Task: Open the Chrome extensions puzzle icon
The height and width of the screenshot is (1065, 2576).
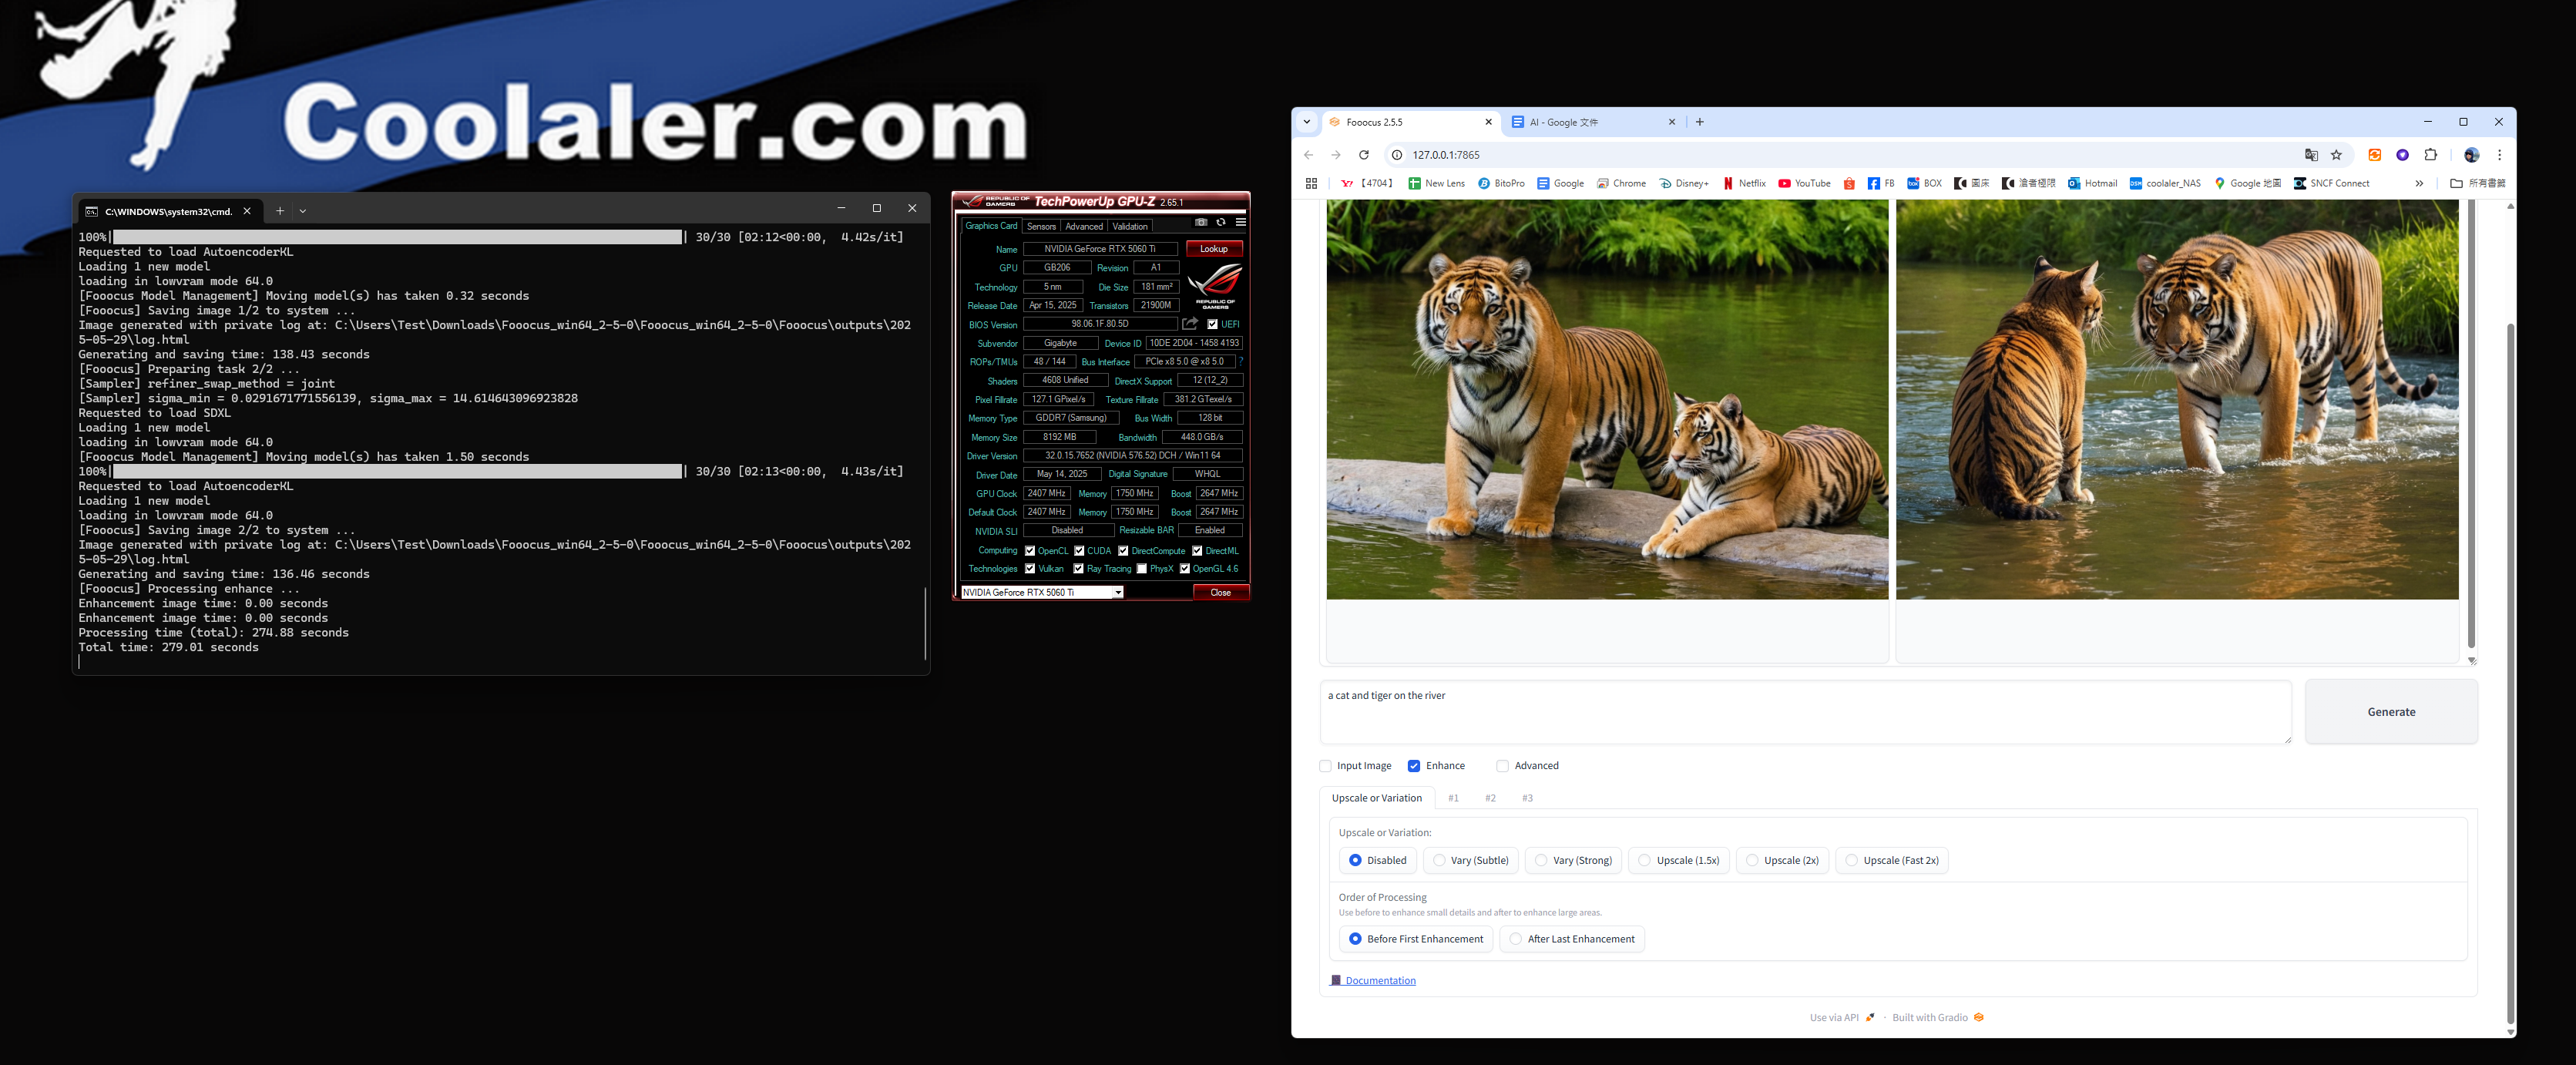Action: point(2431,155)
